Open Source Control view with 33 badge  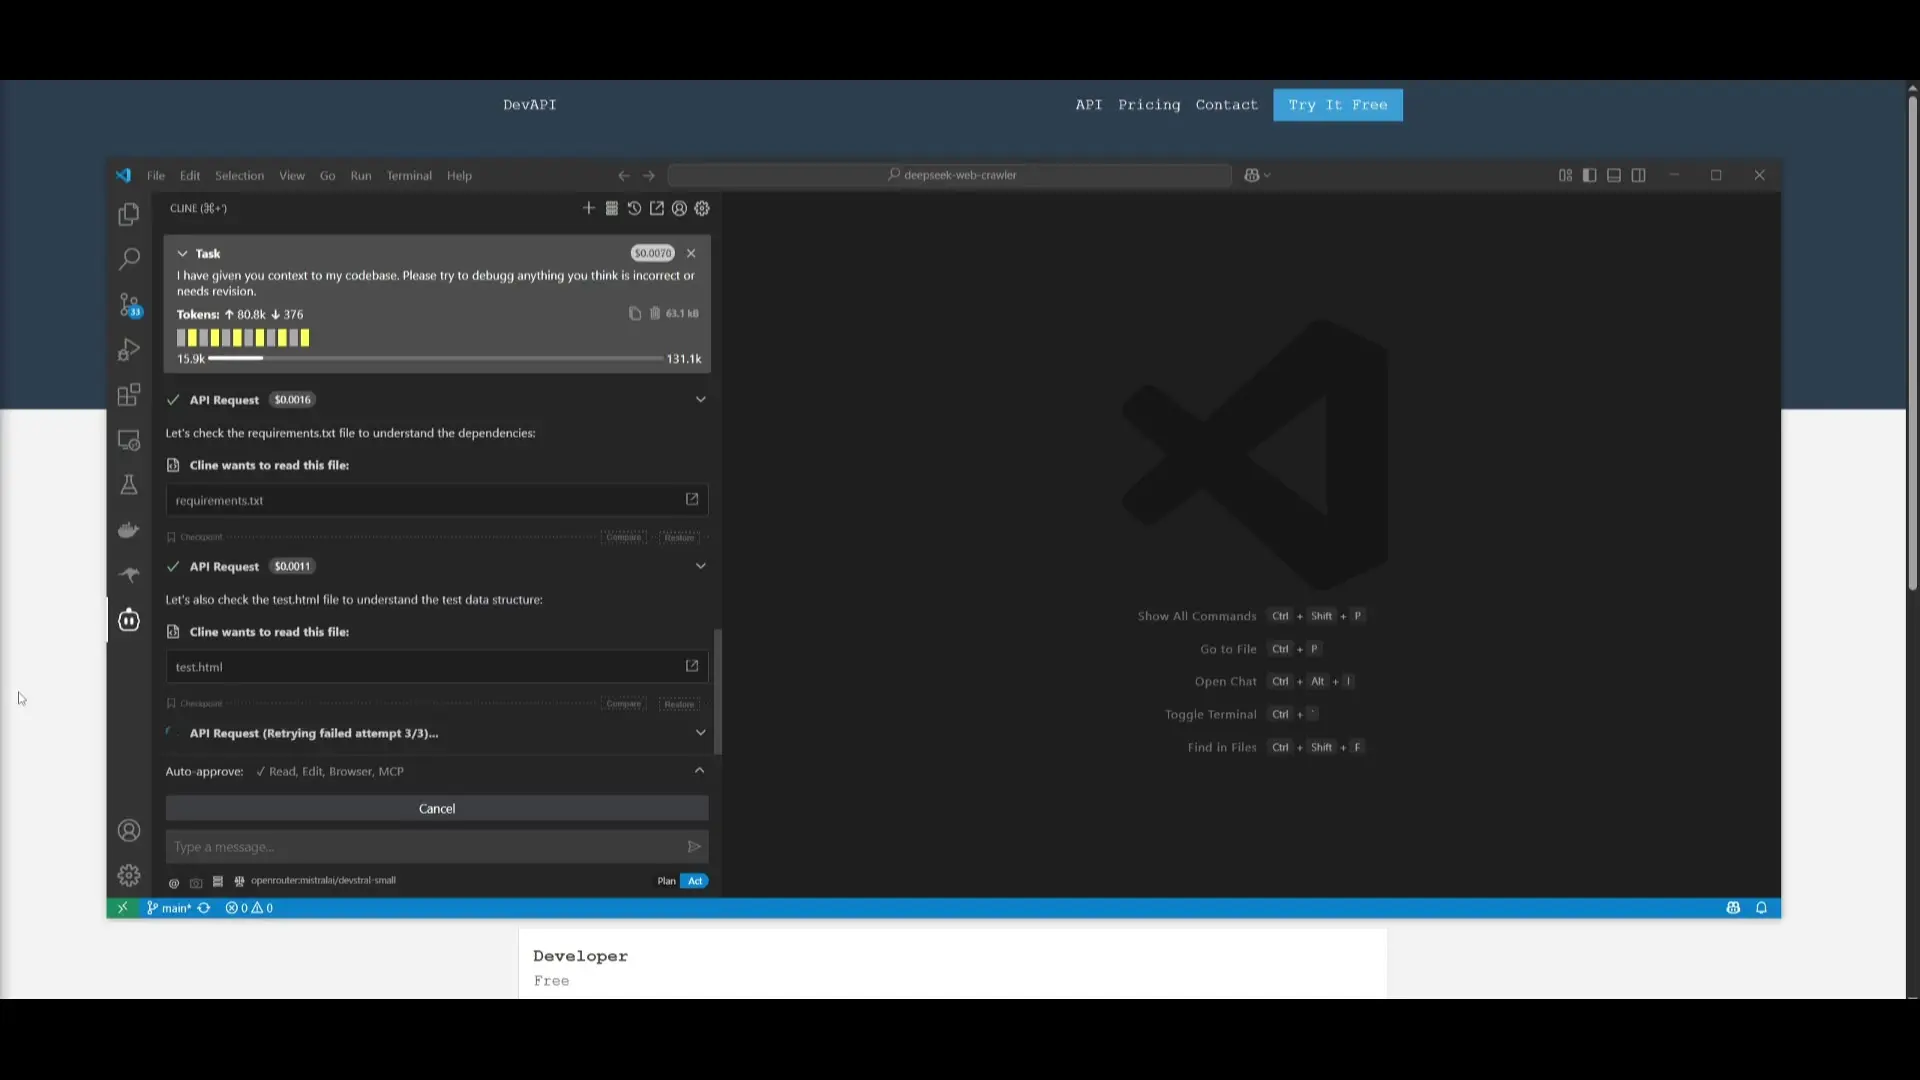(129, 304)
